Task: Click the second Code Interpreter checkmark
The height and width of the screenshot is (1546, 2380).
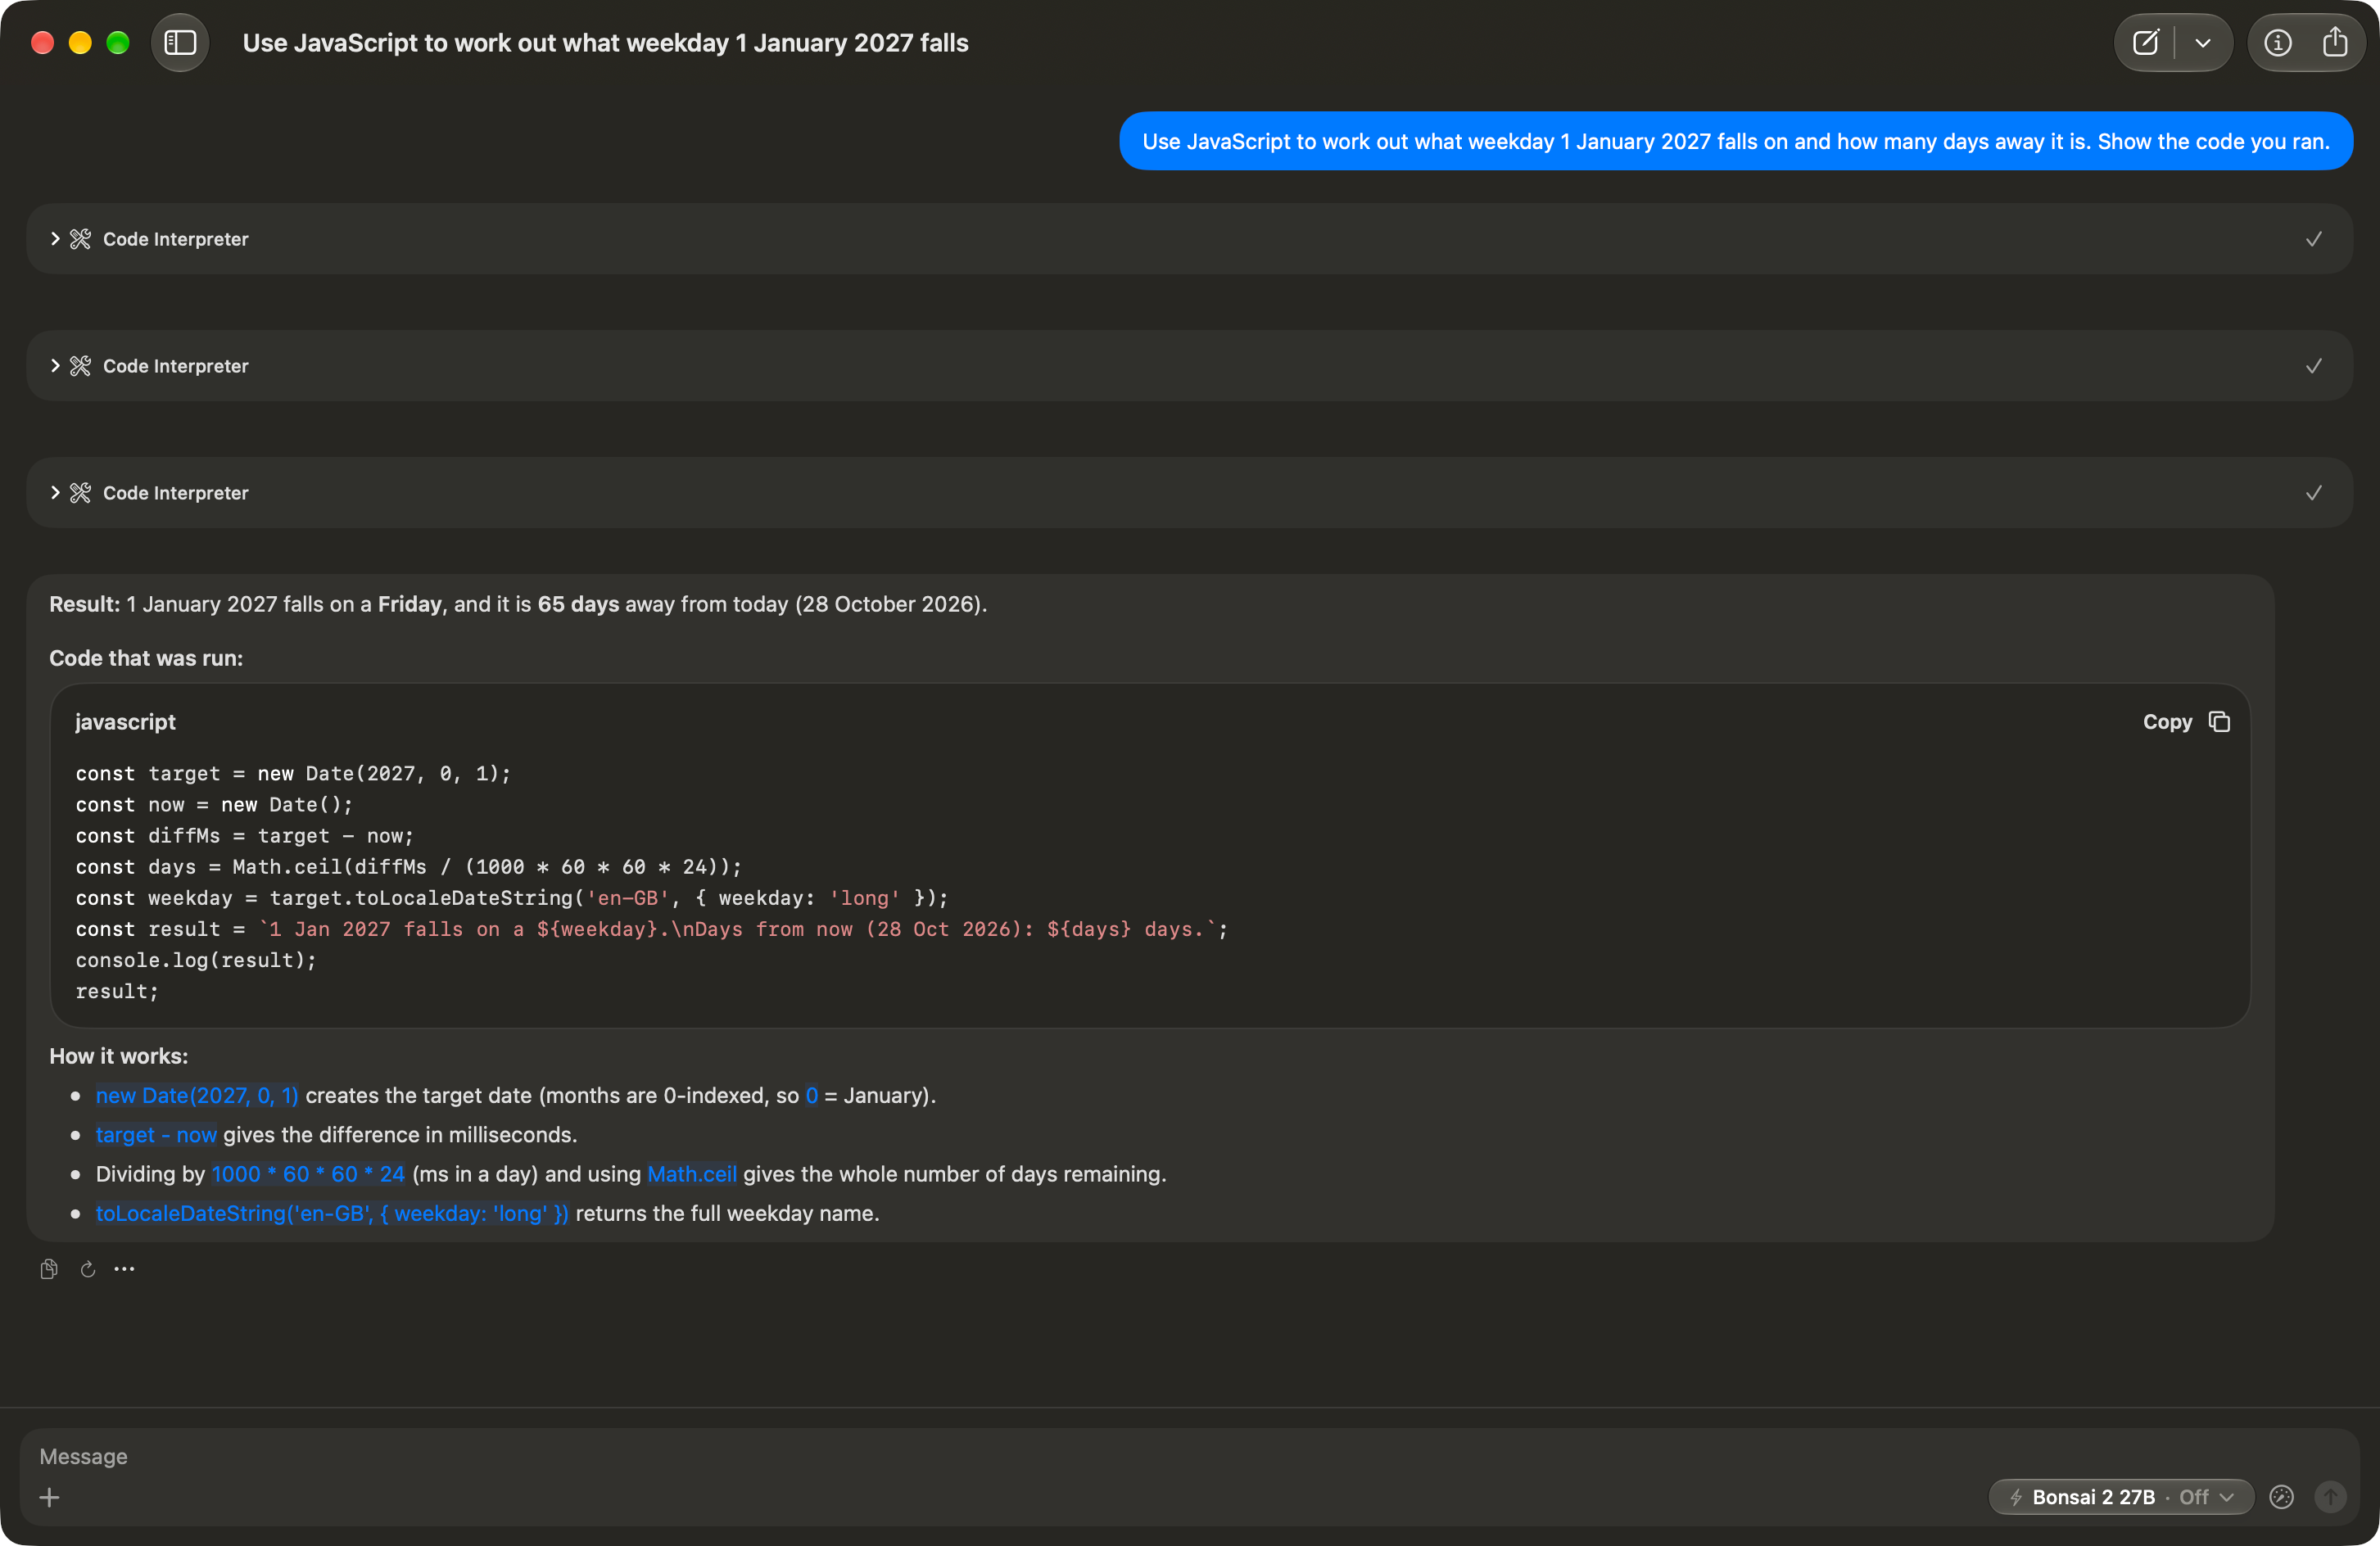Action: 2313,366
